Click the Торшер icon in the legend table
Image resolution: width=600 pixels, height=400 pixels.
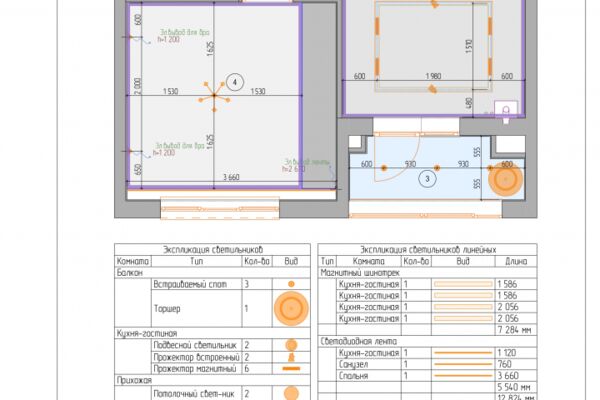tap(291, 308)
